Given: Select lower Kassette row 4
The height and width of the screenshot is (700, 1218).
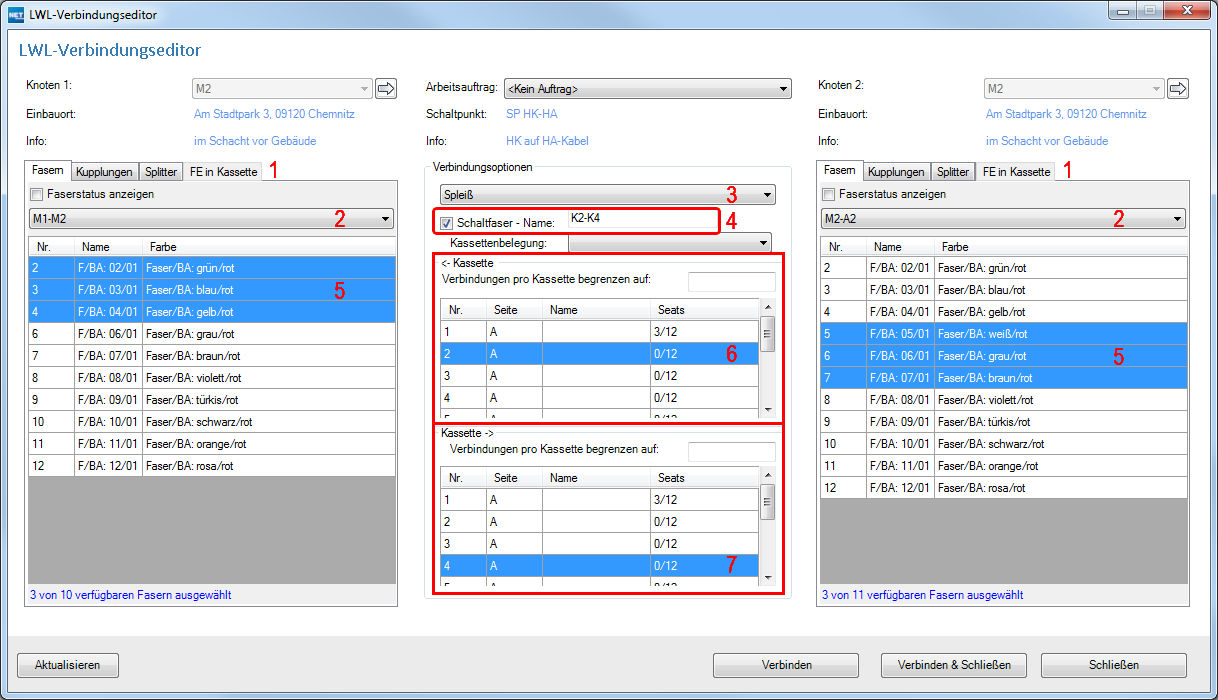Looking at the screenshot, I should coord(600,566).
